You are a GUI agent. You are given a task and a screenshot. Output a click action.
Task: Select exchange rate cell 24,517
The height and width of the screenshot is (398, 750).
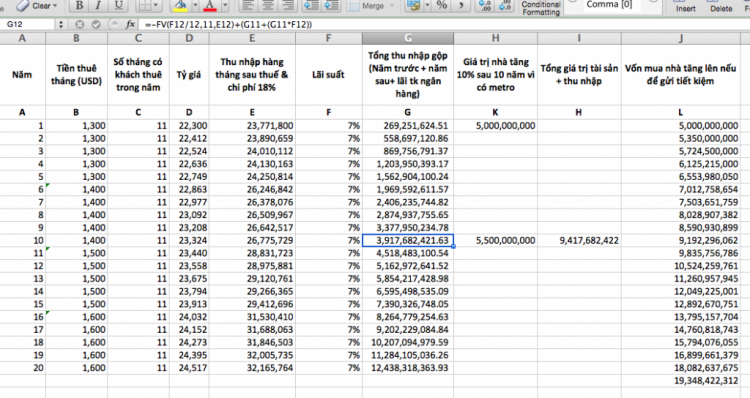189,368
